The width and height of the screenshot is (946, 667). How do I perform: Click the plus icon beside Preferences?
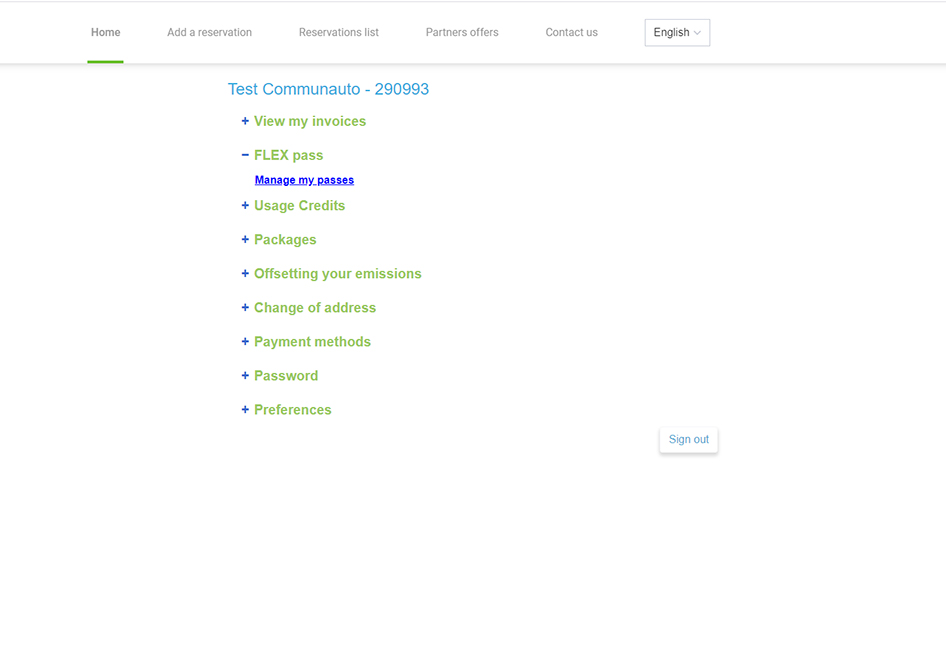coord(245,410)
